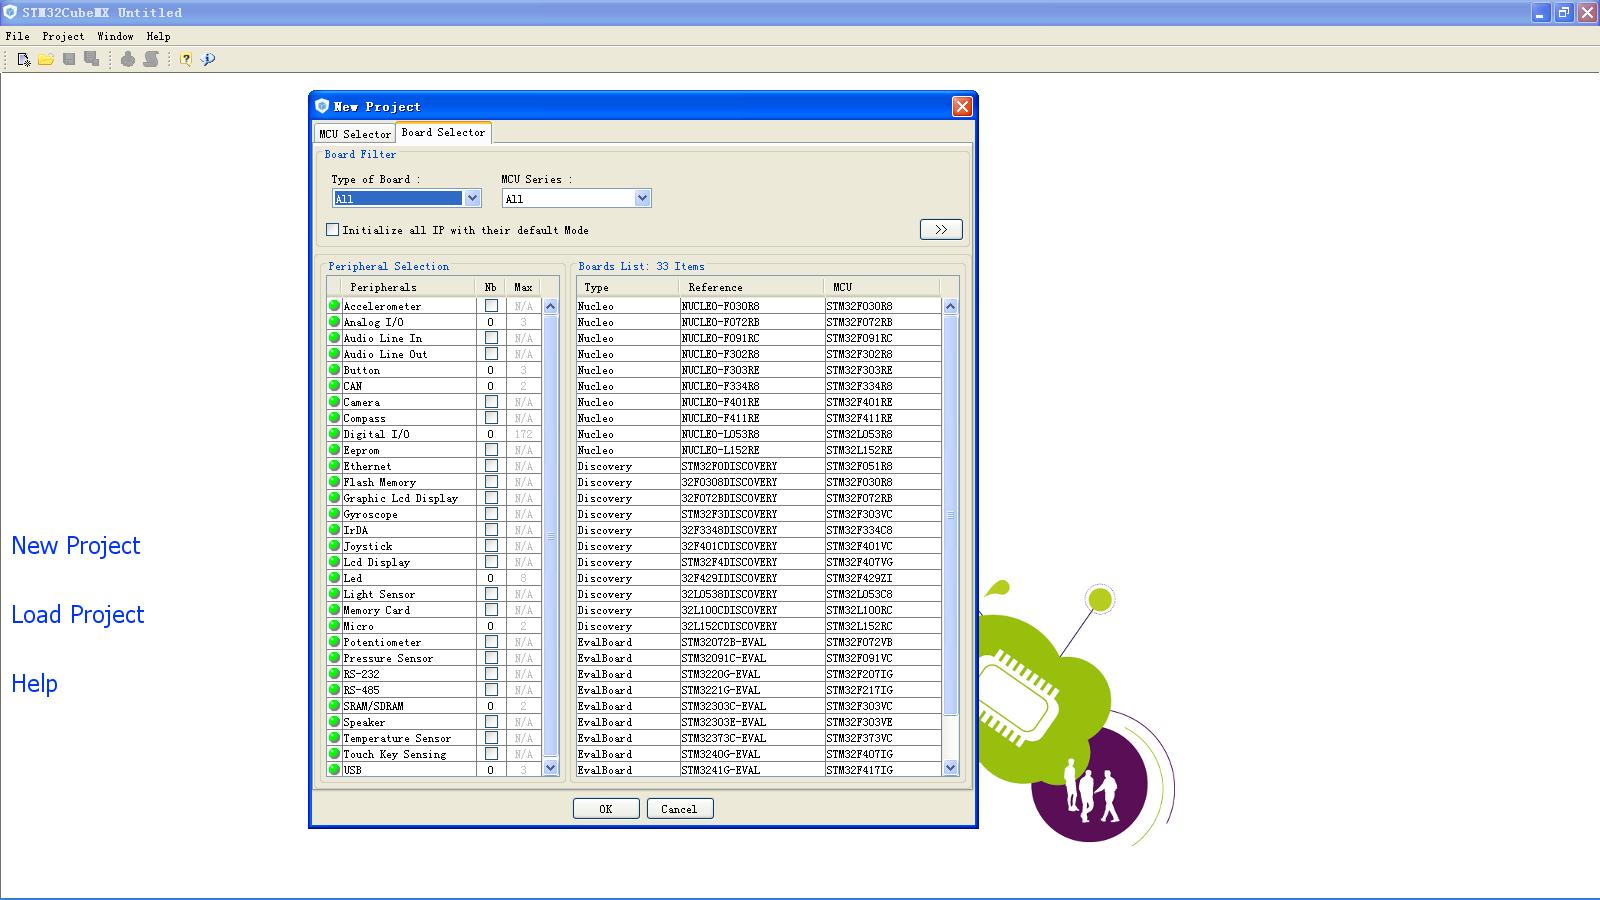The image size is (1600, 900).
Task: Click the Load Project link on welcome page
Action: point(78,615)
